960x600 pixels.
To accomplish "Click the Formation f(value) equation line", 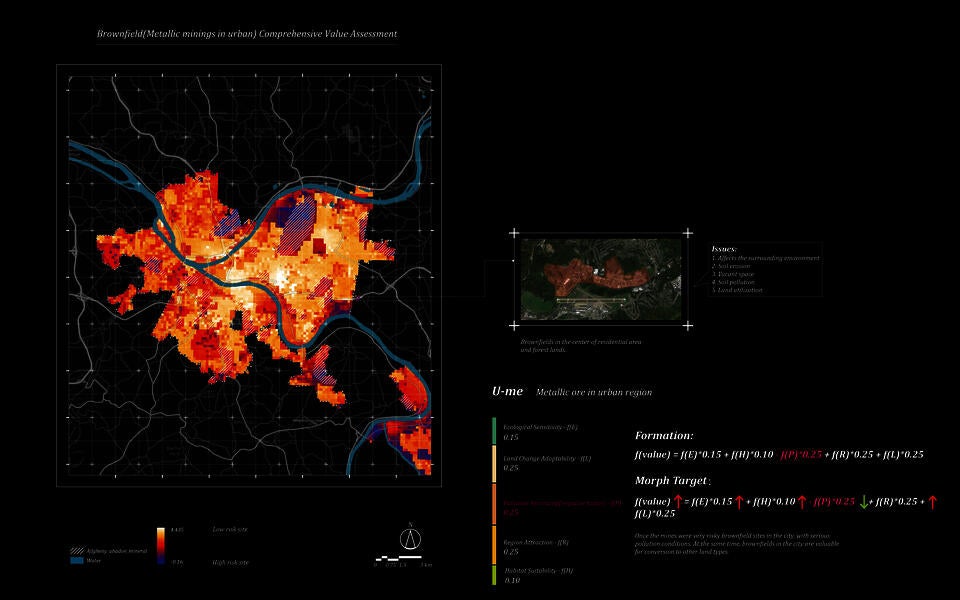I will click(x=779, y=454).
